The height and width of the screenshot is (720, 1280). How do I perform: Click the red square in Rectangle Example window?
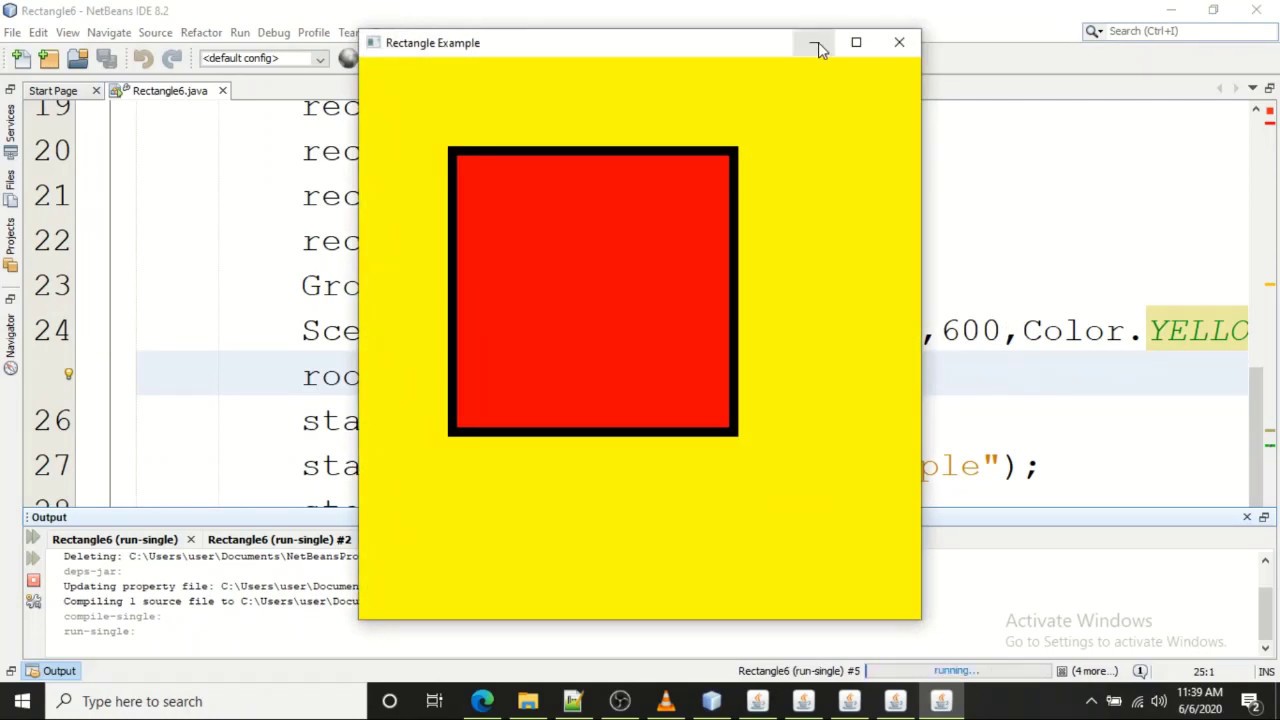pos(593,291)
